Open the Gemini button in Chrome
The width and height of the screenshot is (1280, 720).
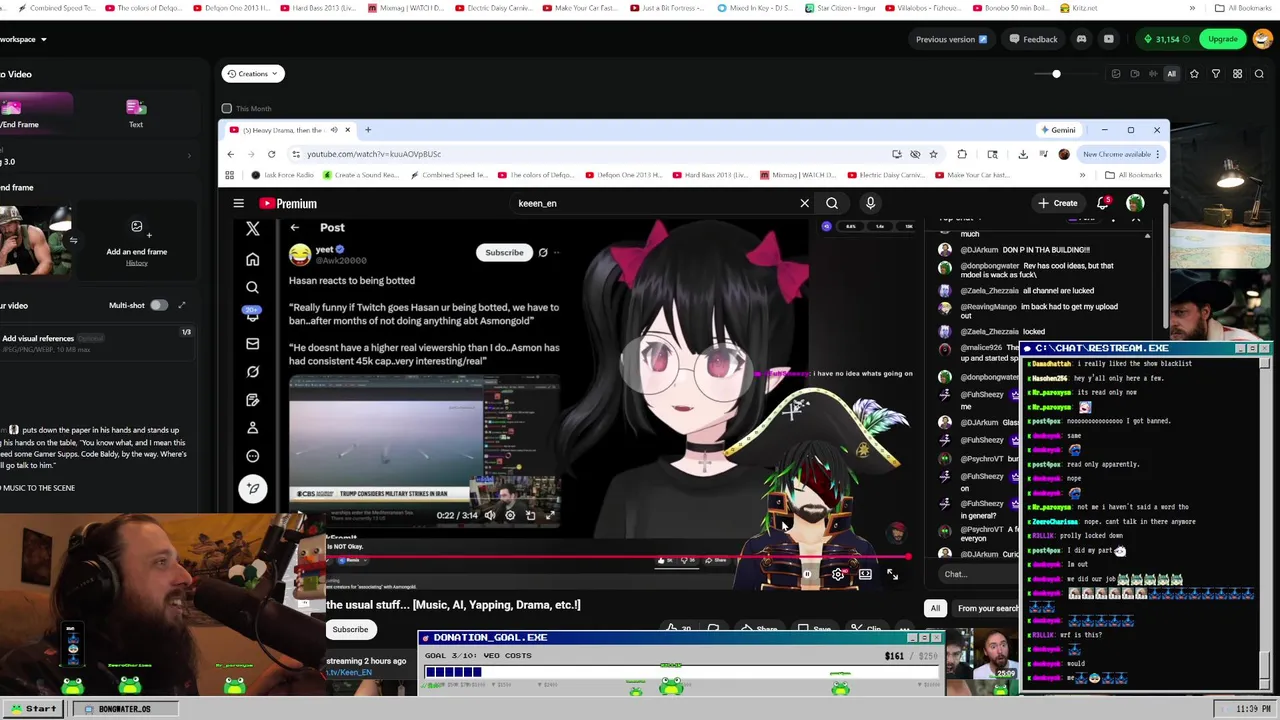click(1057, 130)
